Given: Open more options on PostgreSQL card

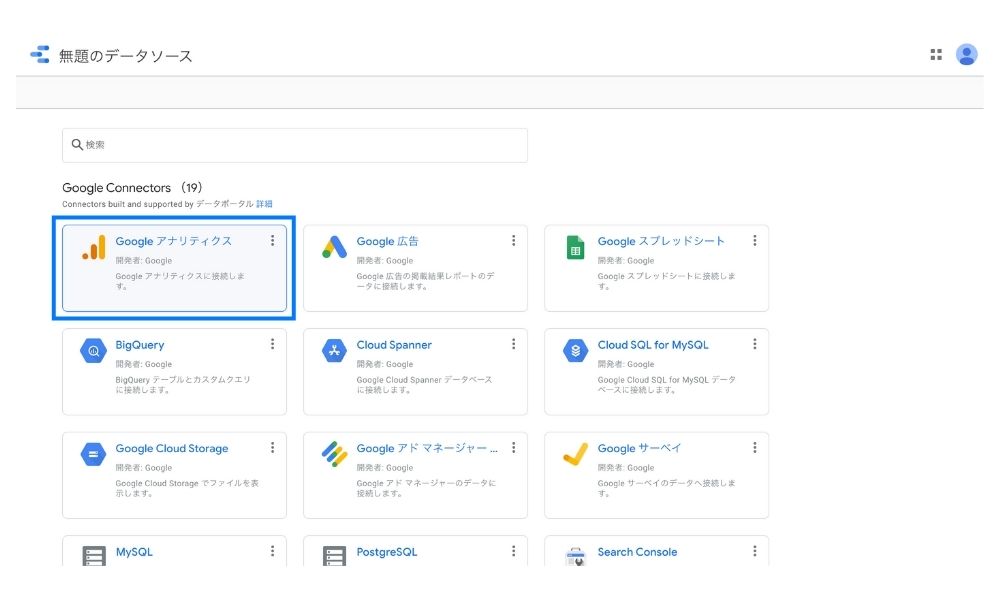Looking at the screenshot, I should [x=513, y=551].
